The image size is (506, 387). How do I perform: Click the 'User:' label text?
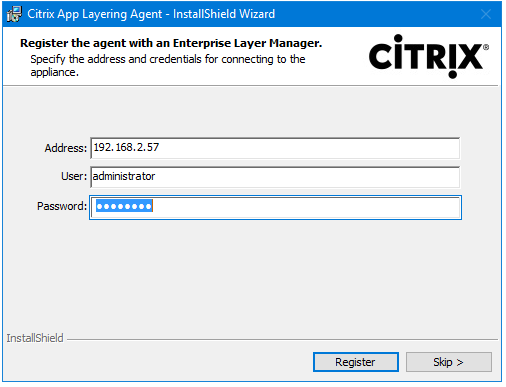pyautogui.click(x=74, y=176)
